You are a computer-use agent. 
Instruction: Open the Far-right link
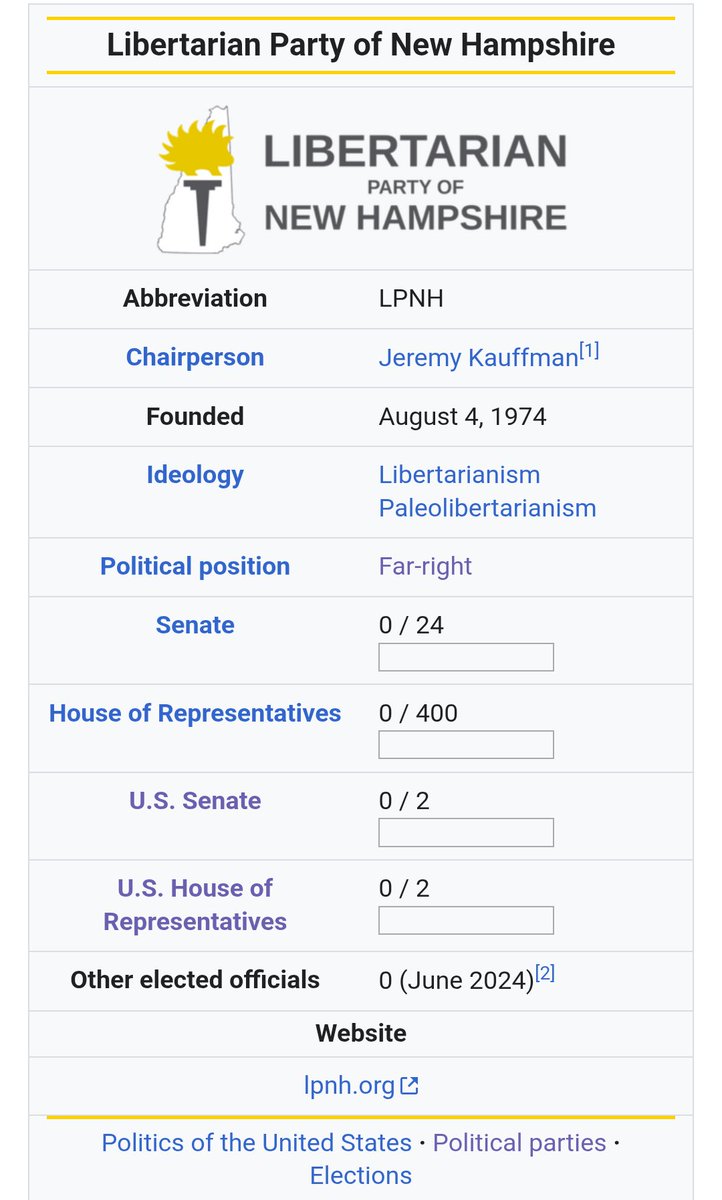pyautogui.click(x=425, y=566)
